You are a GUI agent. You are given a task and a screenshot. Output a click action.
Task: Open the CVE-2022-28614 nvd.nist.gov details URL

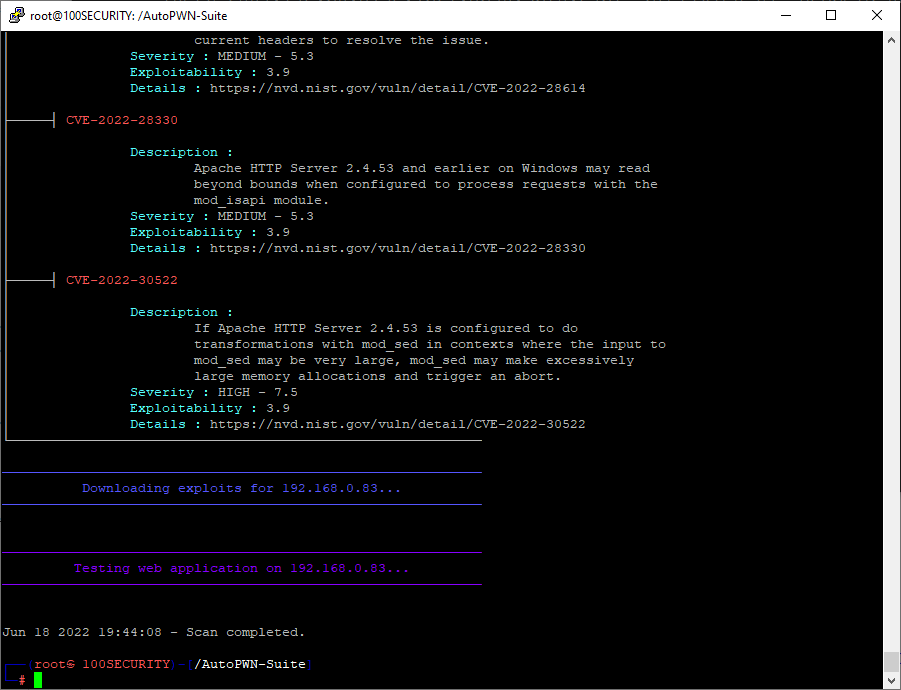(398, 88)
